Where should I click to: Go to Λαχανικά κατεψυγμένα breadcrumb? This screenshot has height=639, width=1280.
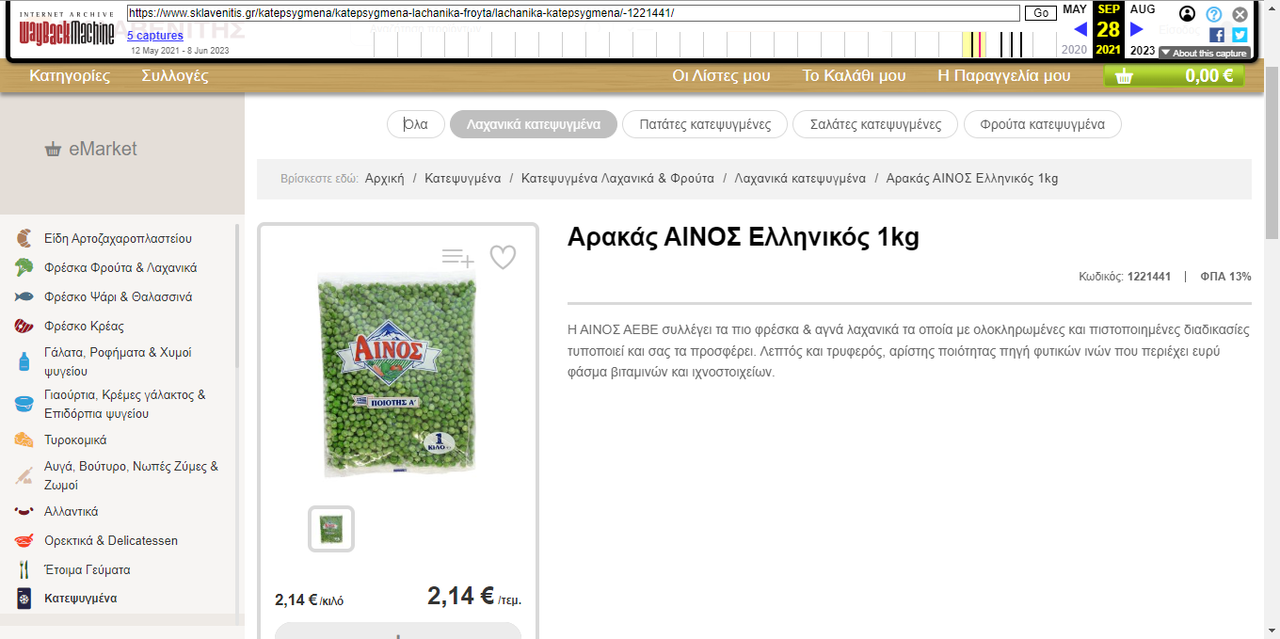(x=800, y=178)
